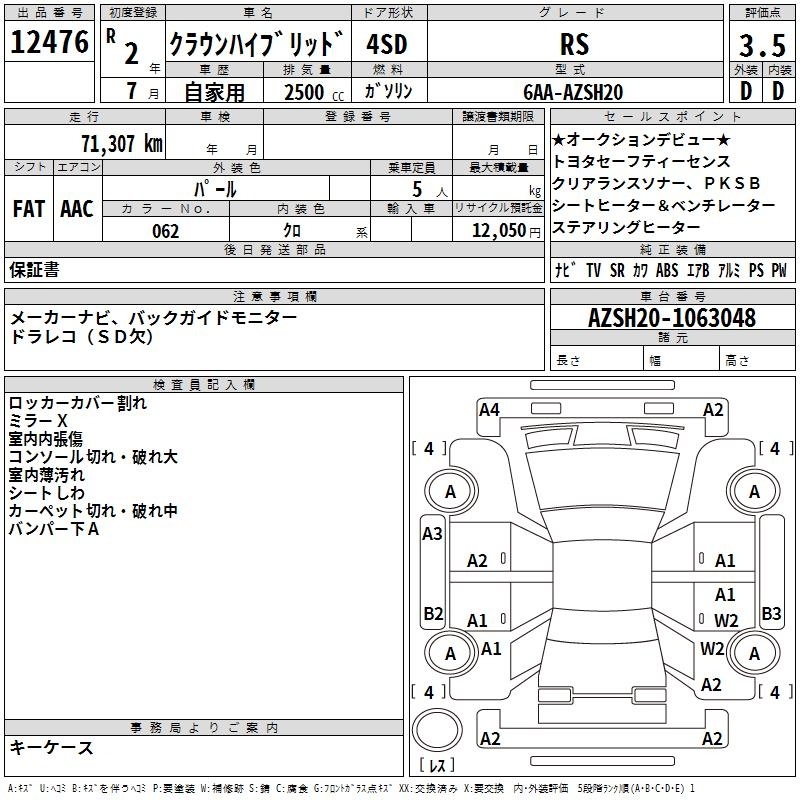
Task: Click the lot number 12476
Action: coord(49,42)
